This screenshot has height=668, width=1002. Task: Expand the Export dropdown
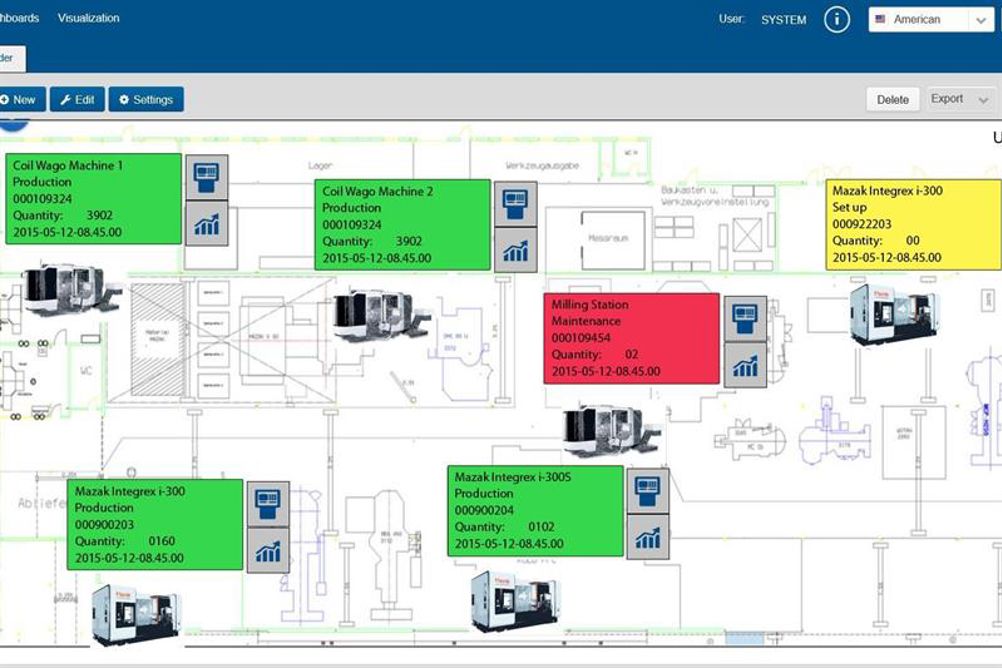pos(960,99)
